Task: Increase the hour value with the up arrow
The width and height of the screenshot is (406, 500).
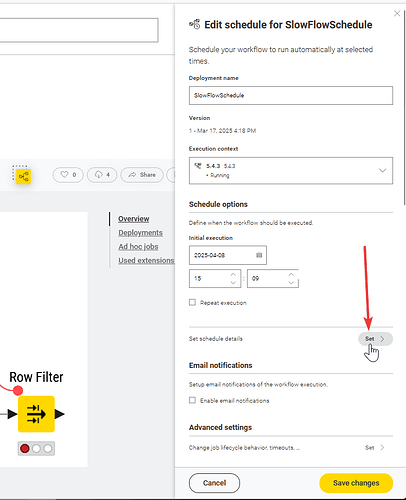Action: (x=233, y=274)
